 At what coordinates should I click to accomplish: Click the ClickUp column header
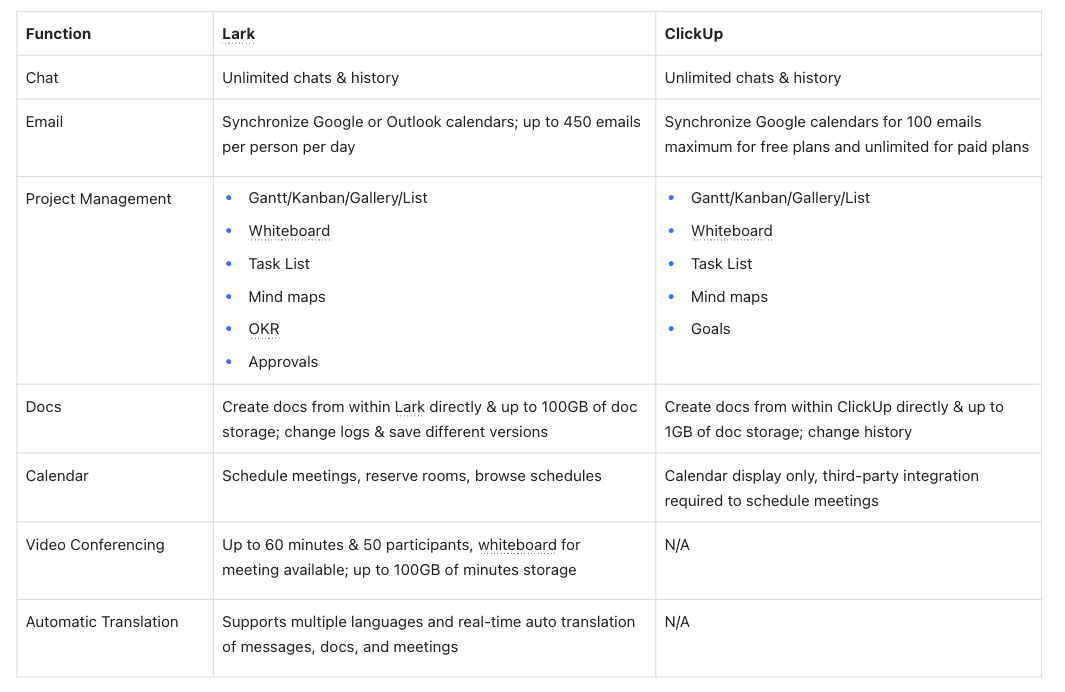pos(693,34)
